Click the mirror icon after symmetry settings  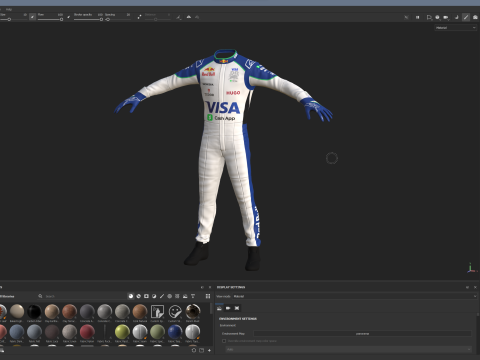click(x=189, y=17)
